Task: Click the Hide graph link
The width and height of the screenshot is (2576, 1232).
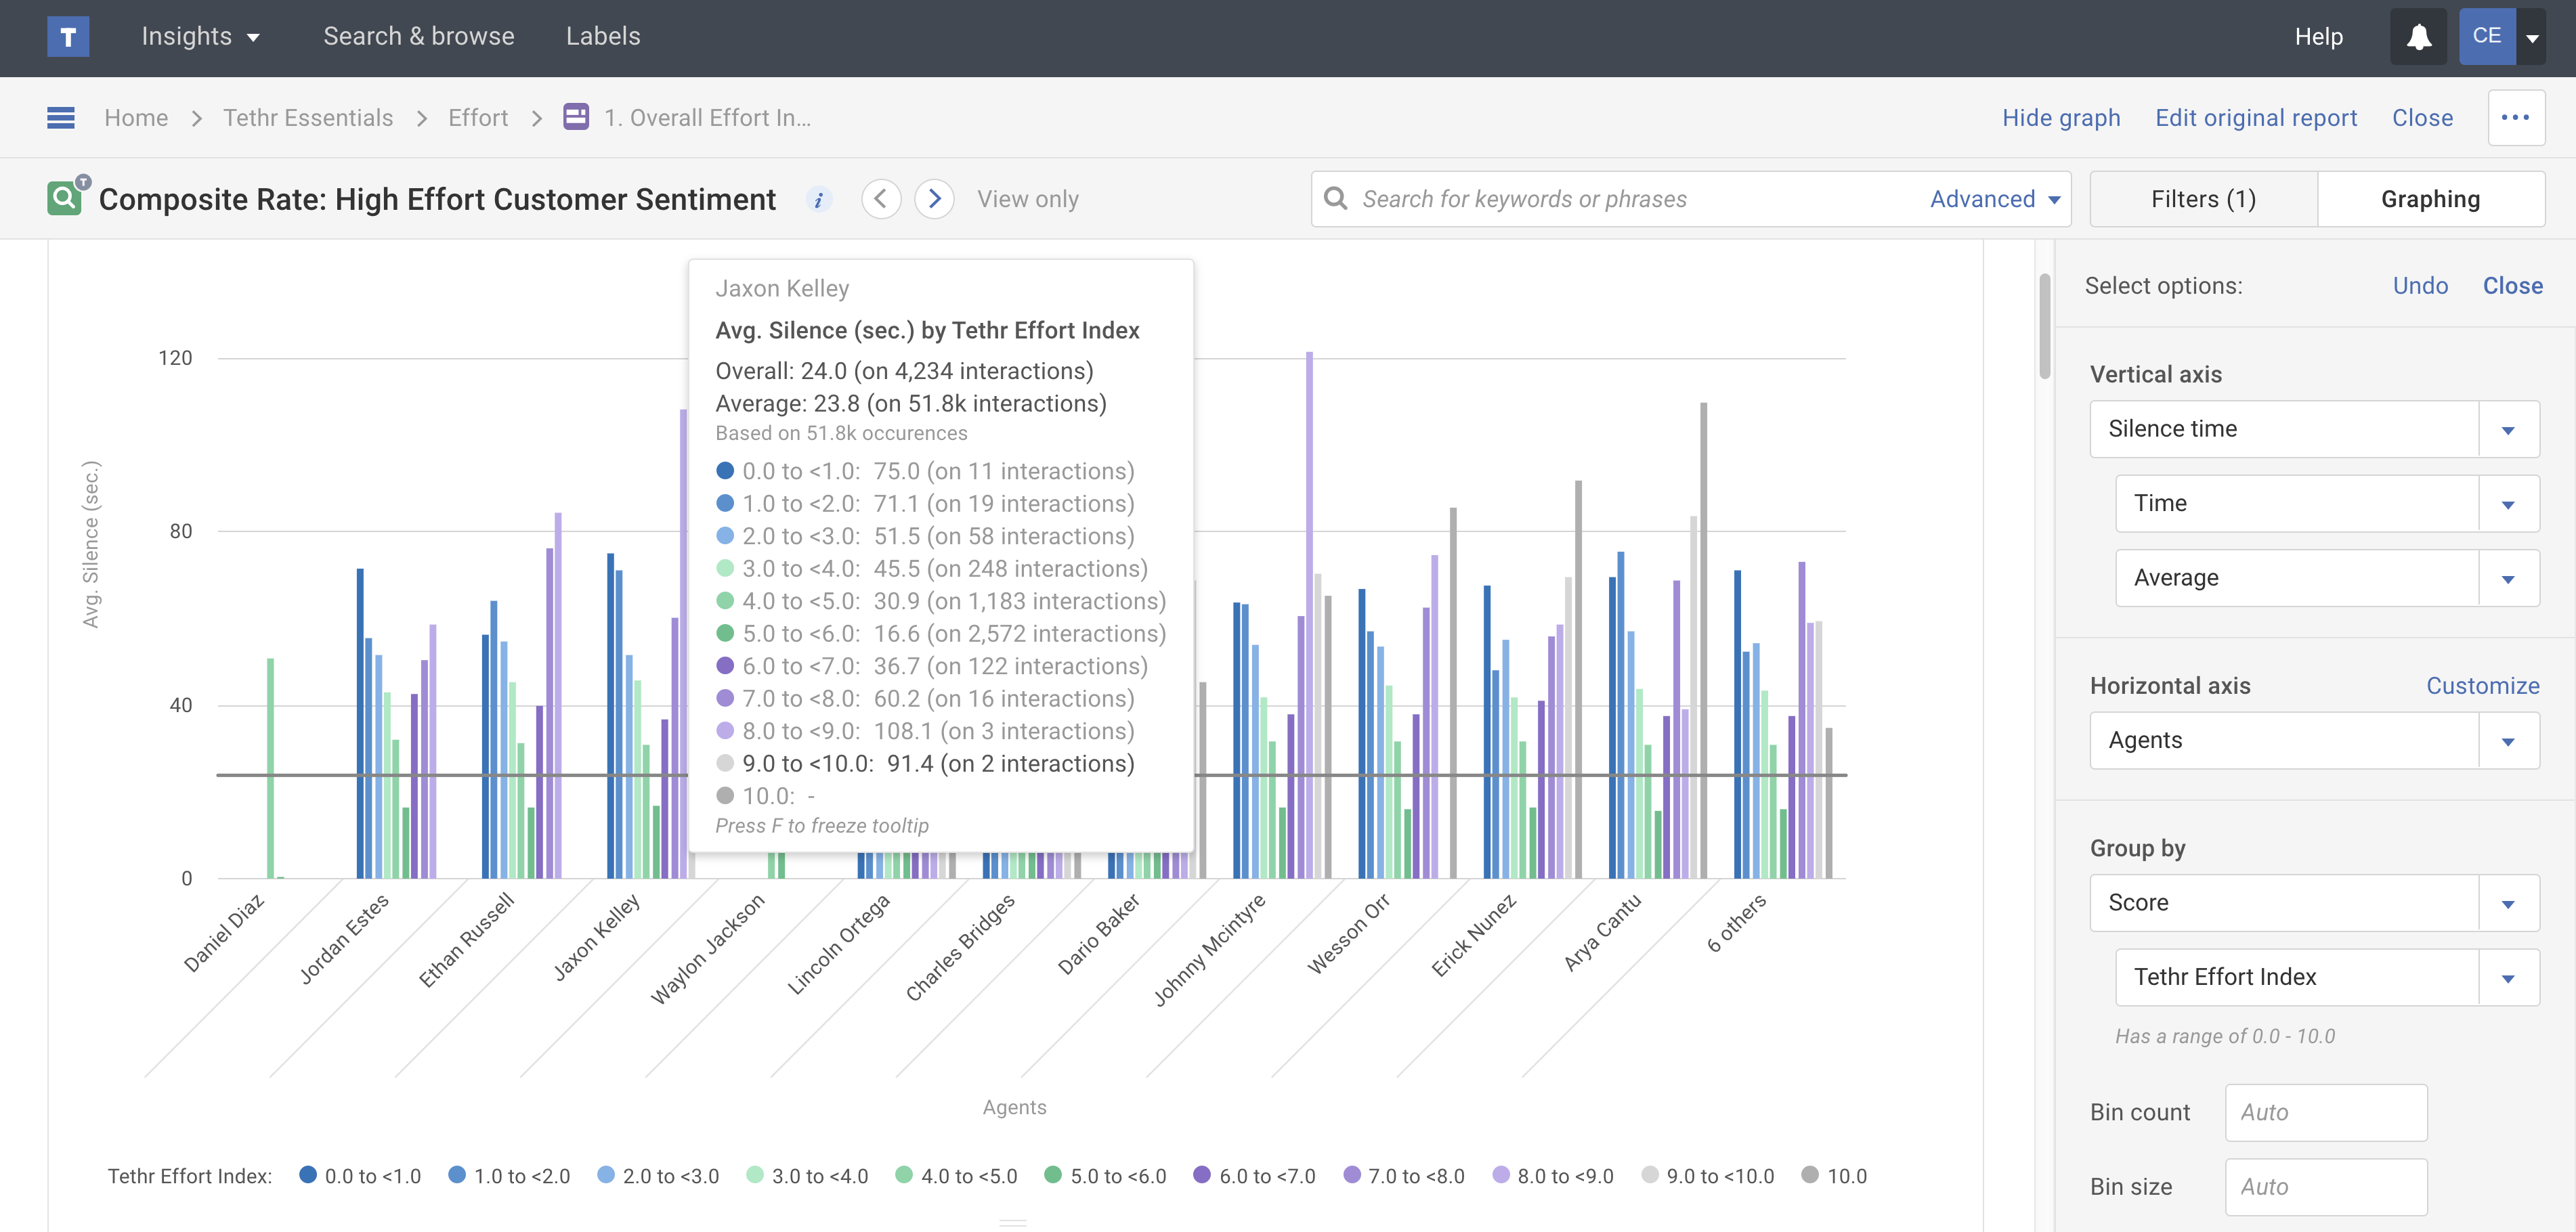Action: [2060, 118]
